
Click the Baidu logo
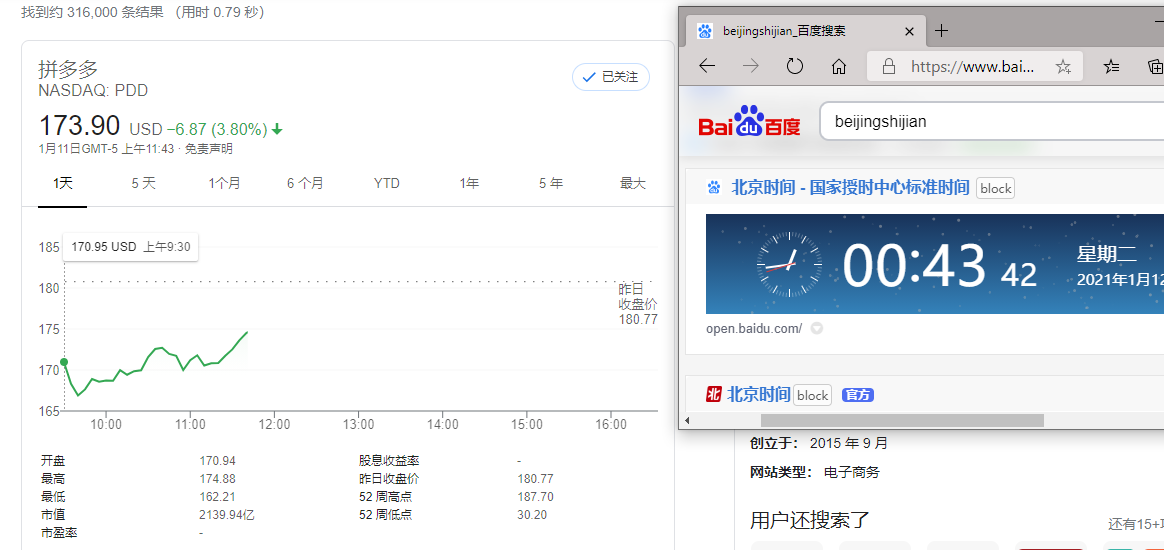pyautogui.click(x=749, y=121)
